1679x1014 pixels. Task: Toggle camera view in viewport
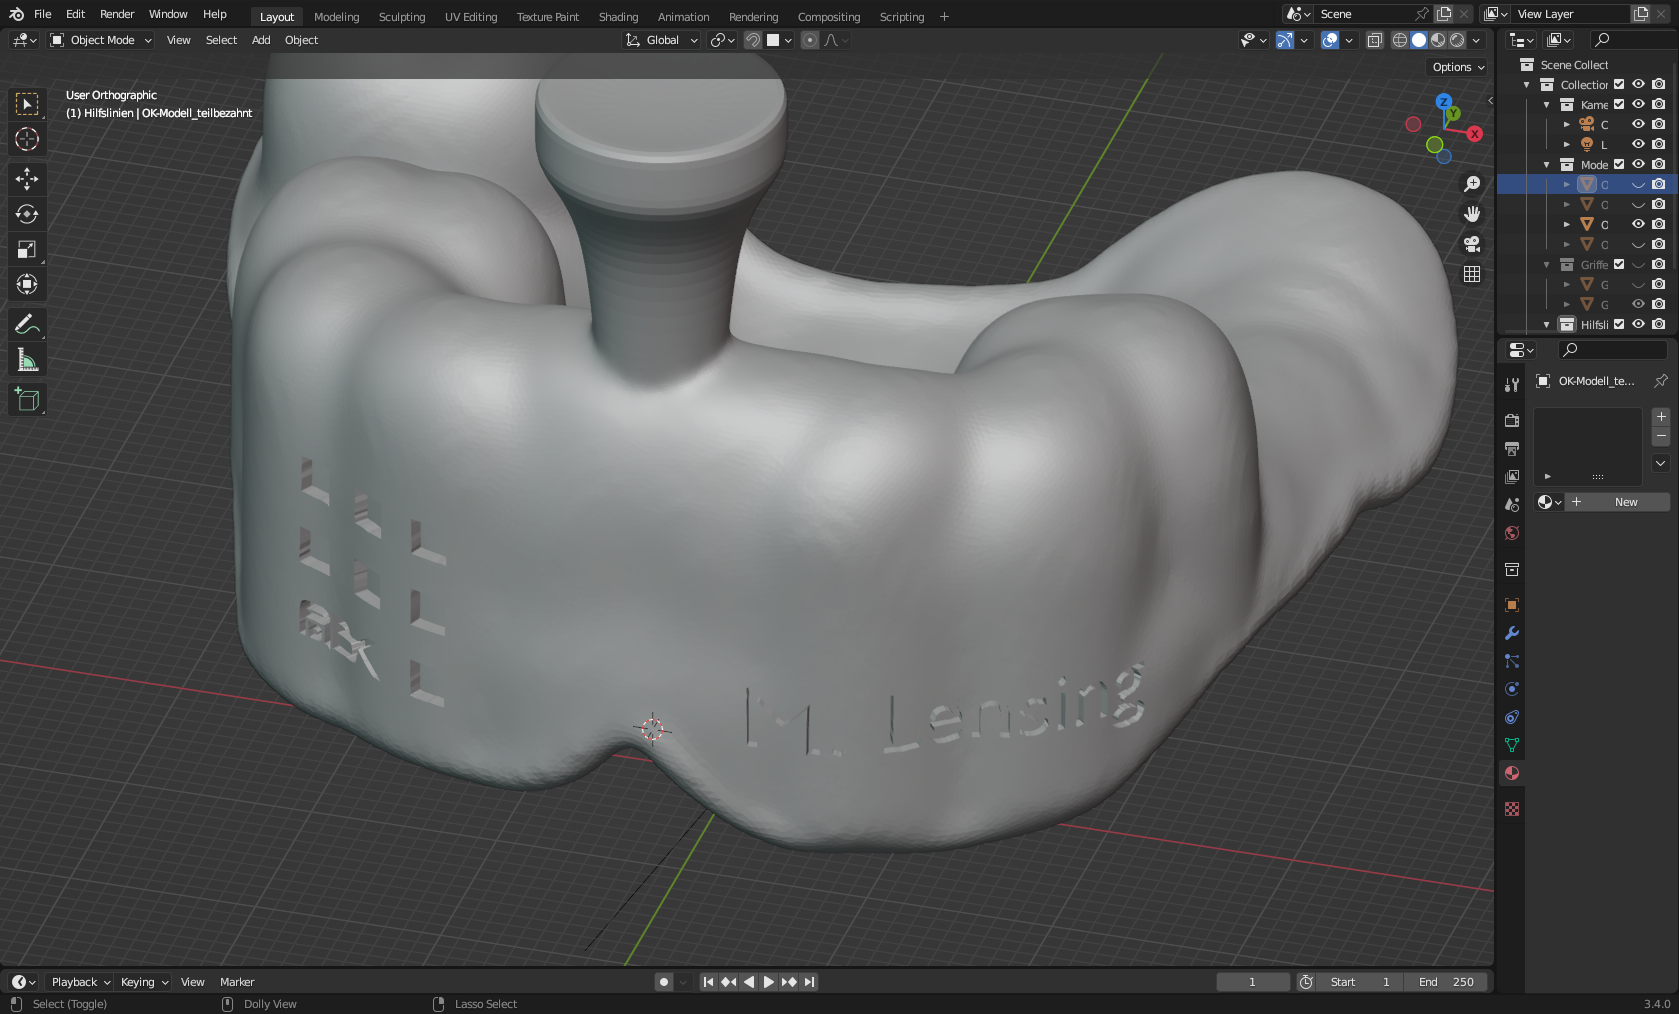pyautogui.click(x=1471, y=244)
